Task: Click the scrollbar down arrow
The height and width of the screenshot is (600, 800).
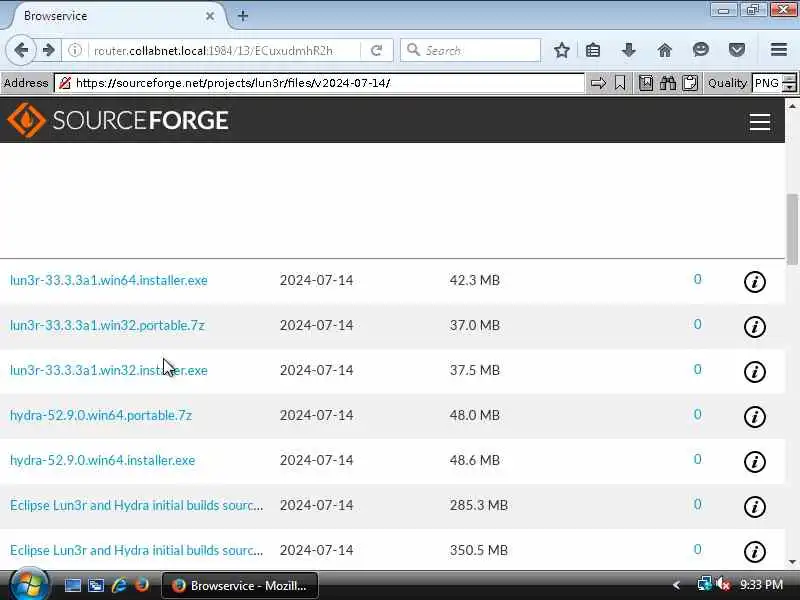Action: [792, 562]
